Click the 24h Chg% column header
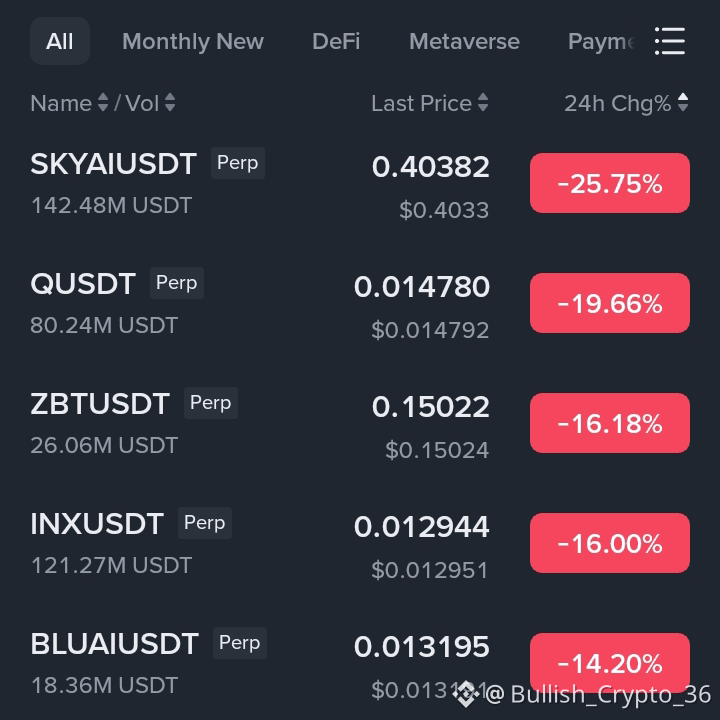This screenshot has height=720, width=720. tap(626, 103)
